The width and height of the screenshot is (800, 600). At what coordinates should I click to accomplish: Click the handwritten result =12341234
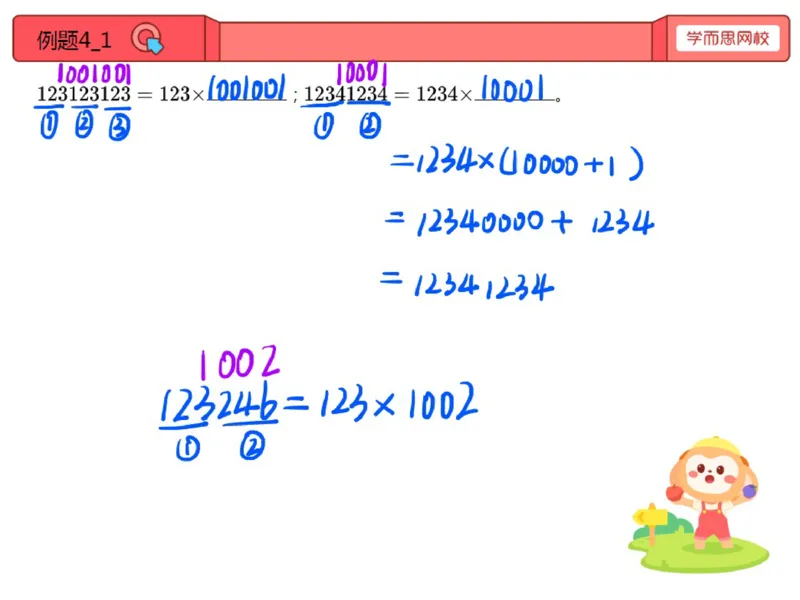pyautogui.click(x=467, y=286)
